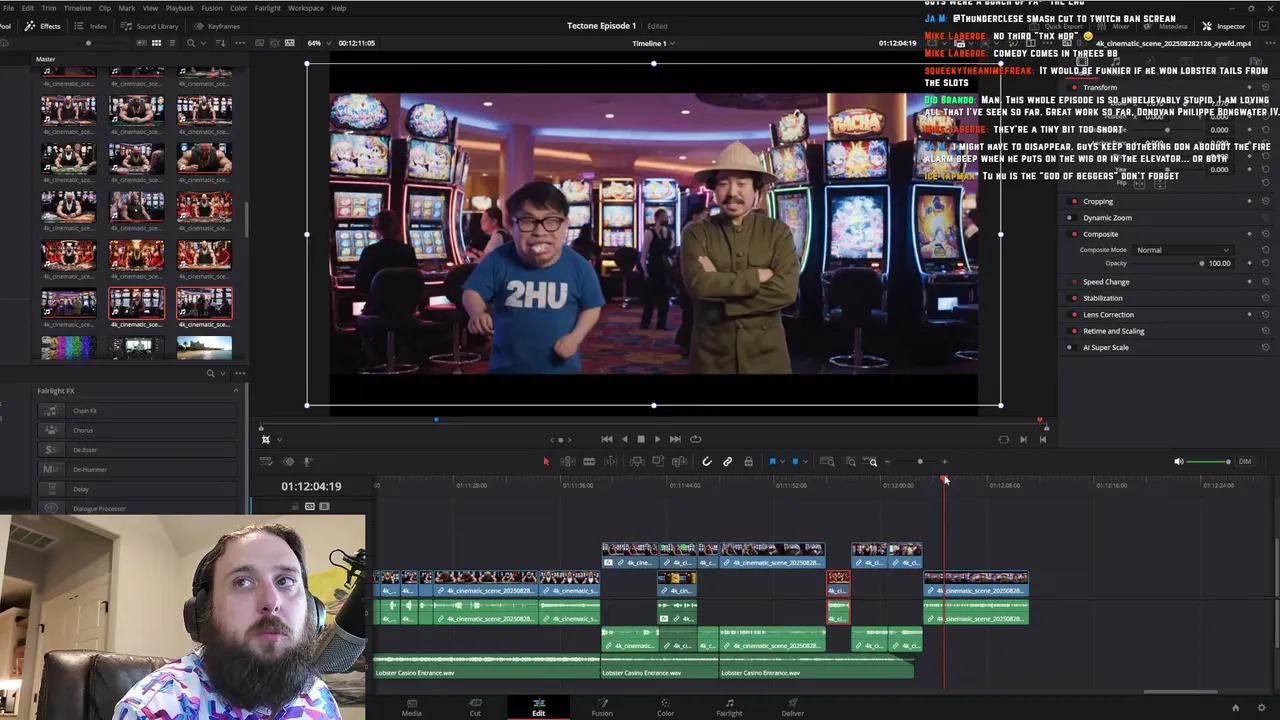This screenshot has height=720, width=1280.
Task: Click timeline zoom out minus button
Action: (887, 462)
